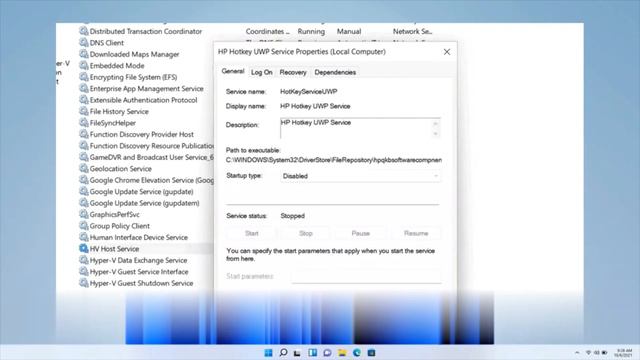640x360 pixels.
Task: Switch to the Log On tab
Action: point(262,72)
